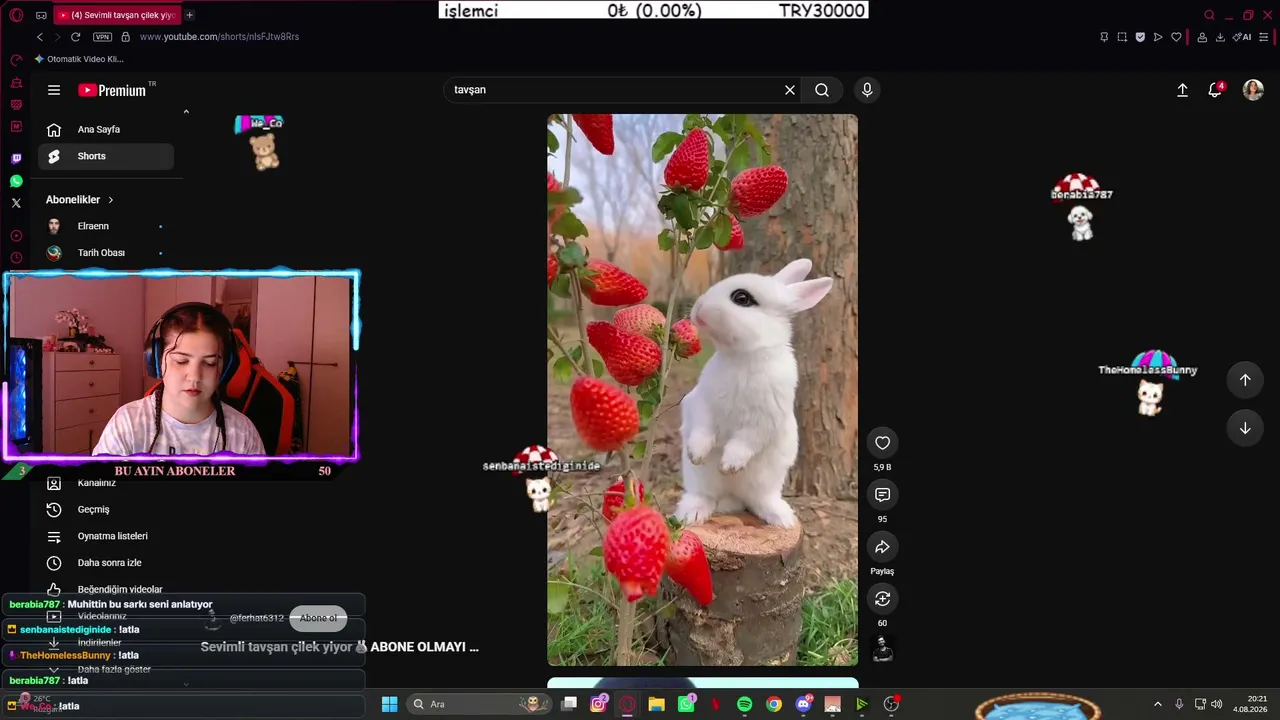Open OBS Studio from taskbar
This screenshot has height=720, width=1280.
[x=891, y=704]
